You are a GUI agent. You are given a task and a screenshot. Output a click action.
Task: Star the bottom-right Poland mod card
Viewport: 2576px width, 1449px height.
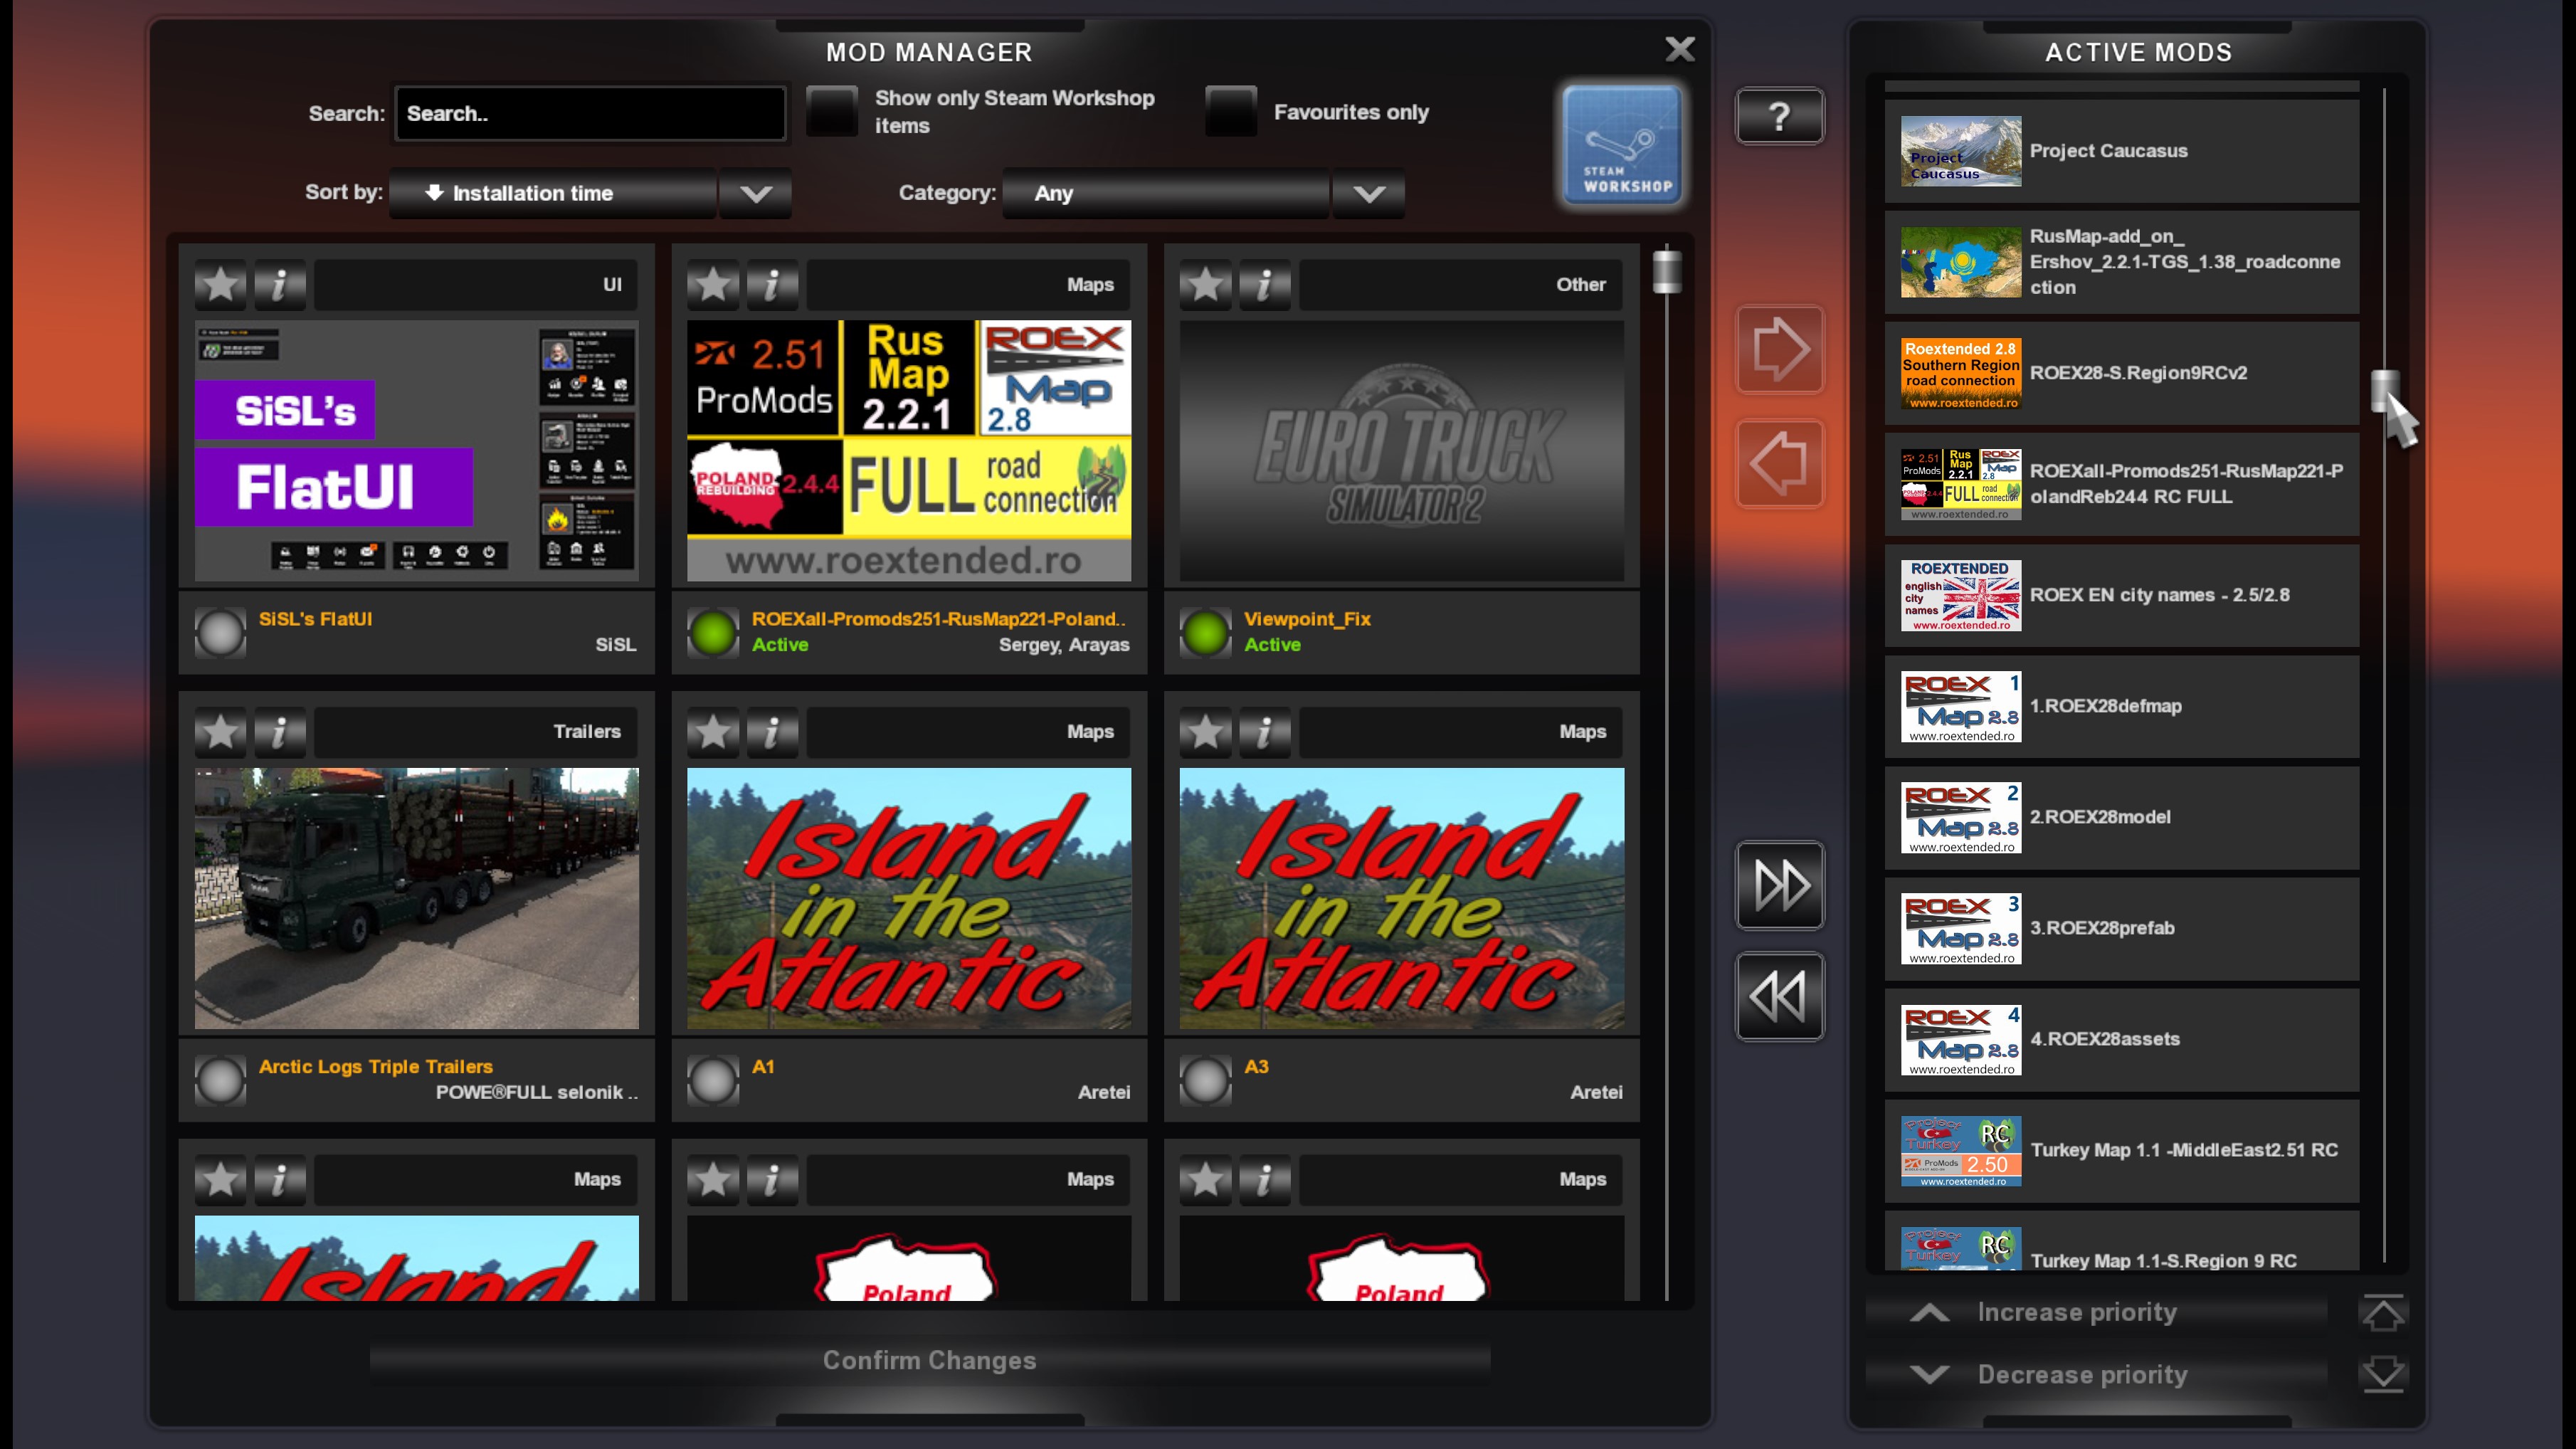[x=1205, y=1180]
